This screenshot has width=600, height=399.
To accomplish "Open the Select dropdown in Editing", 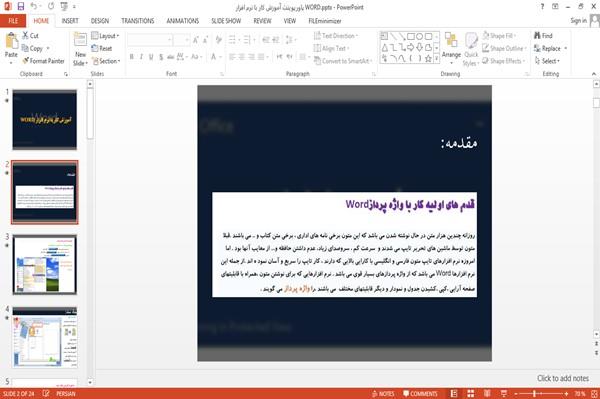I will point(547,61).
